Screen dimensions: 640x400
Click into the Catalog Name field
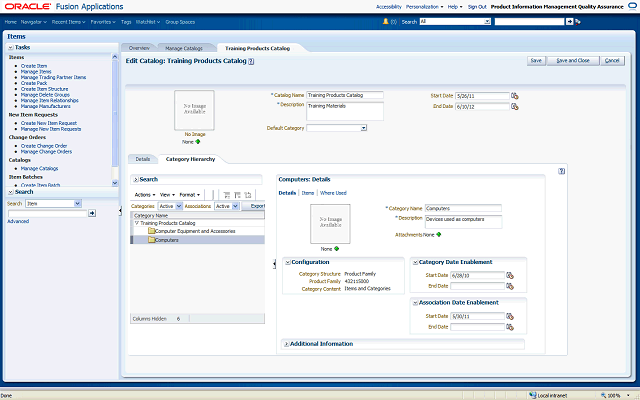coord(345,95)
